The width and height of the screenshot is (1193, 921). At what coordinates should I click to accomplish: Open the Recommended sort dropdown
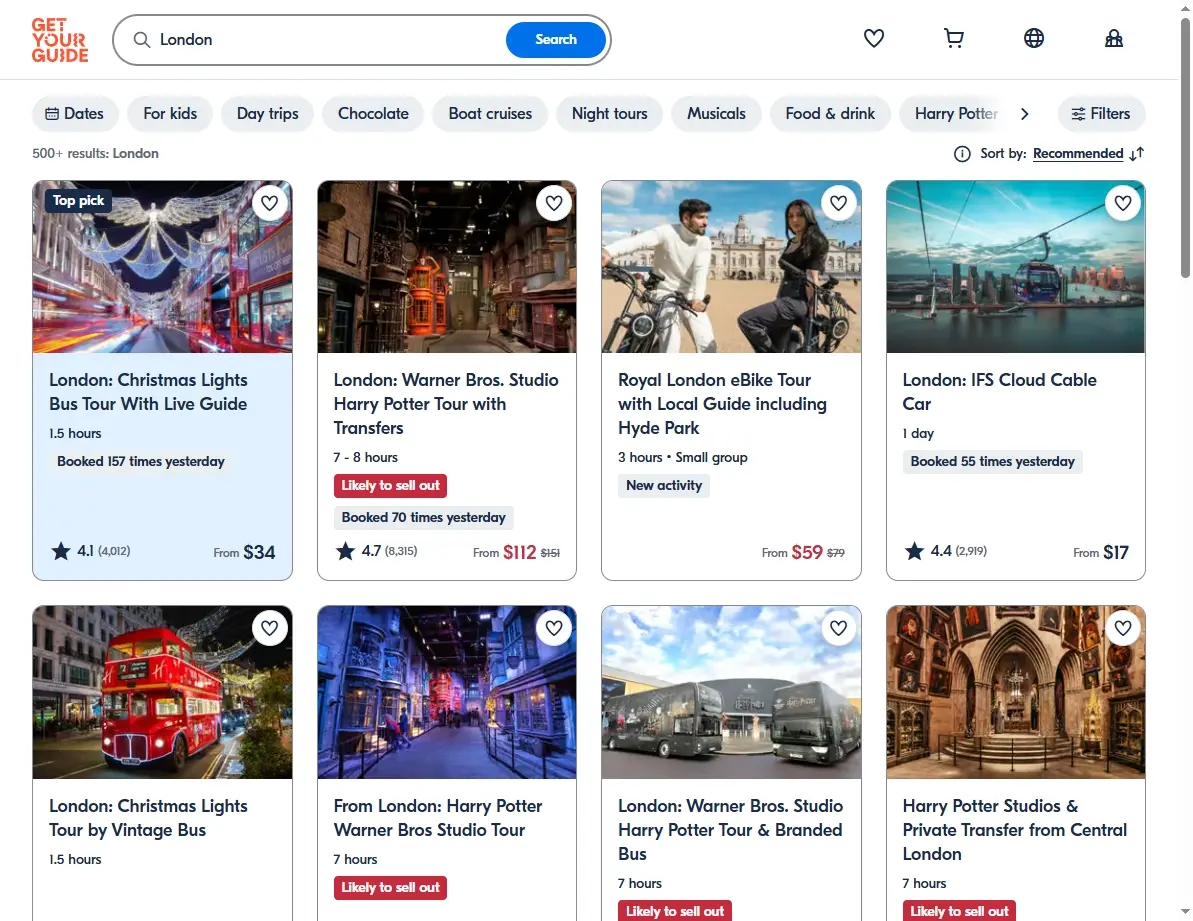1077,154
